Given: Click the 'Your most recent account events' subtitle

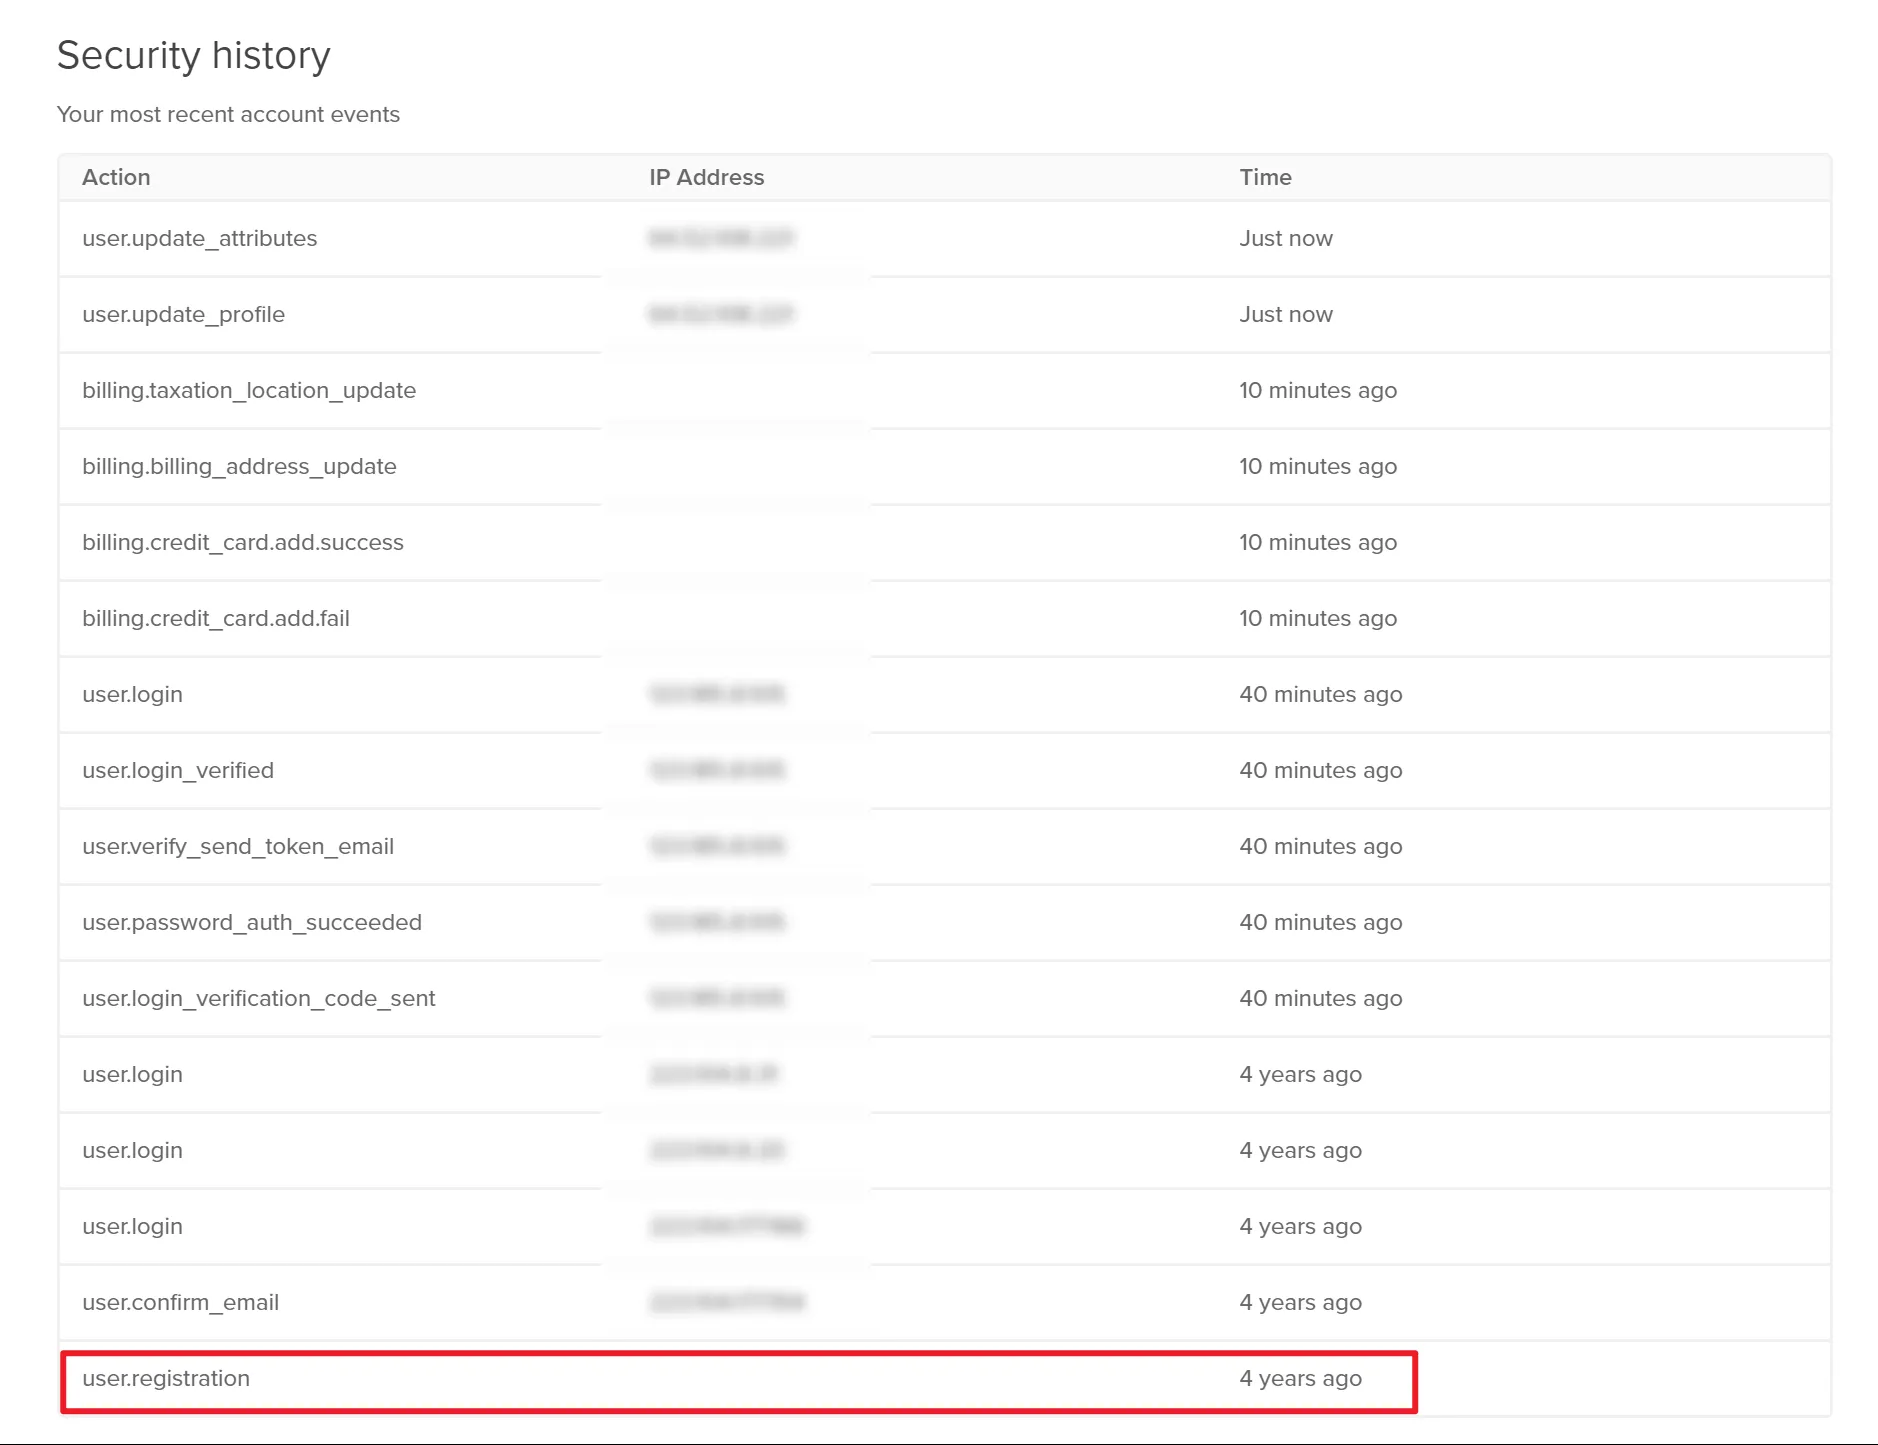Looking at the screenshot, I should [228, 114].
